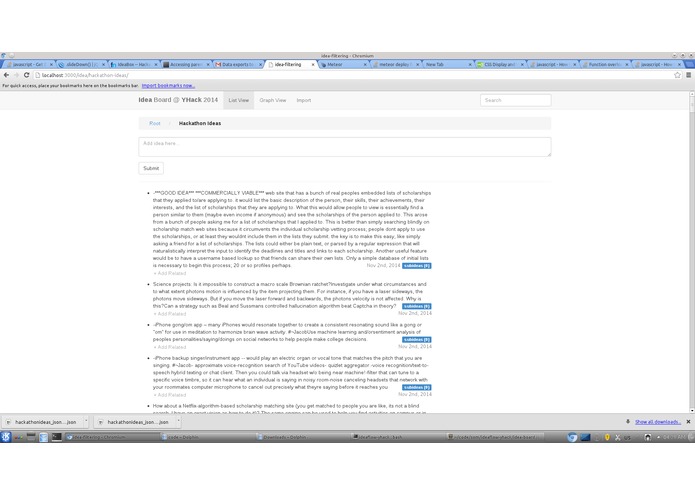Reload the page with the refresh icon

27,75
